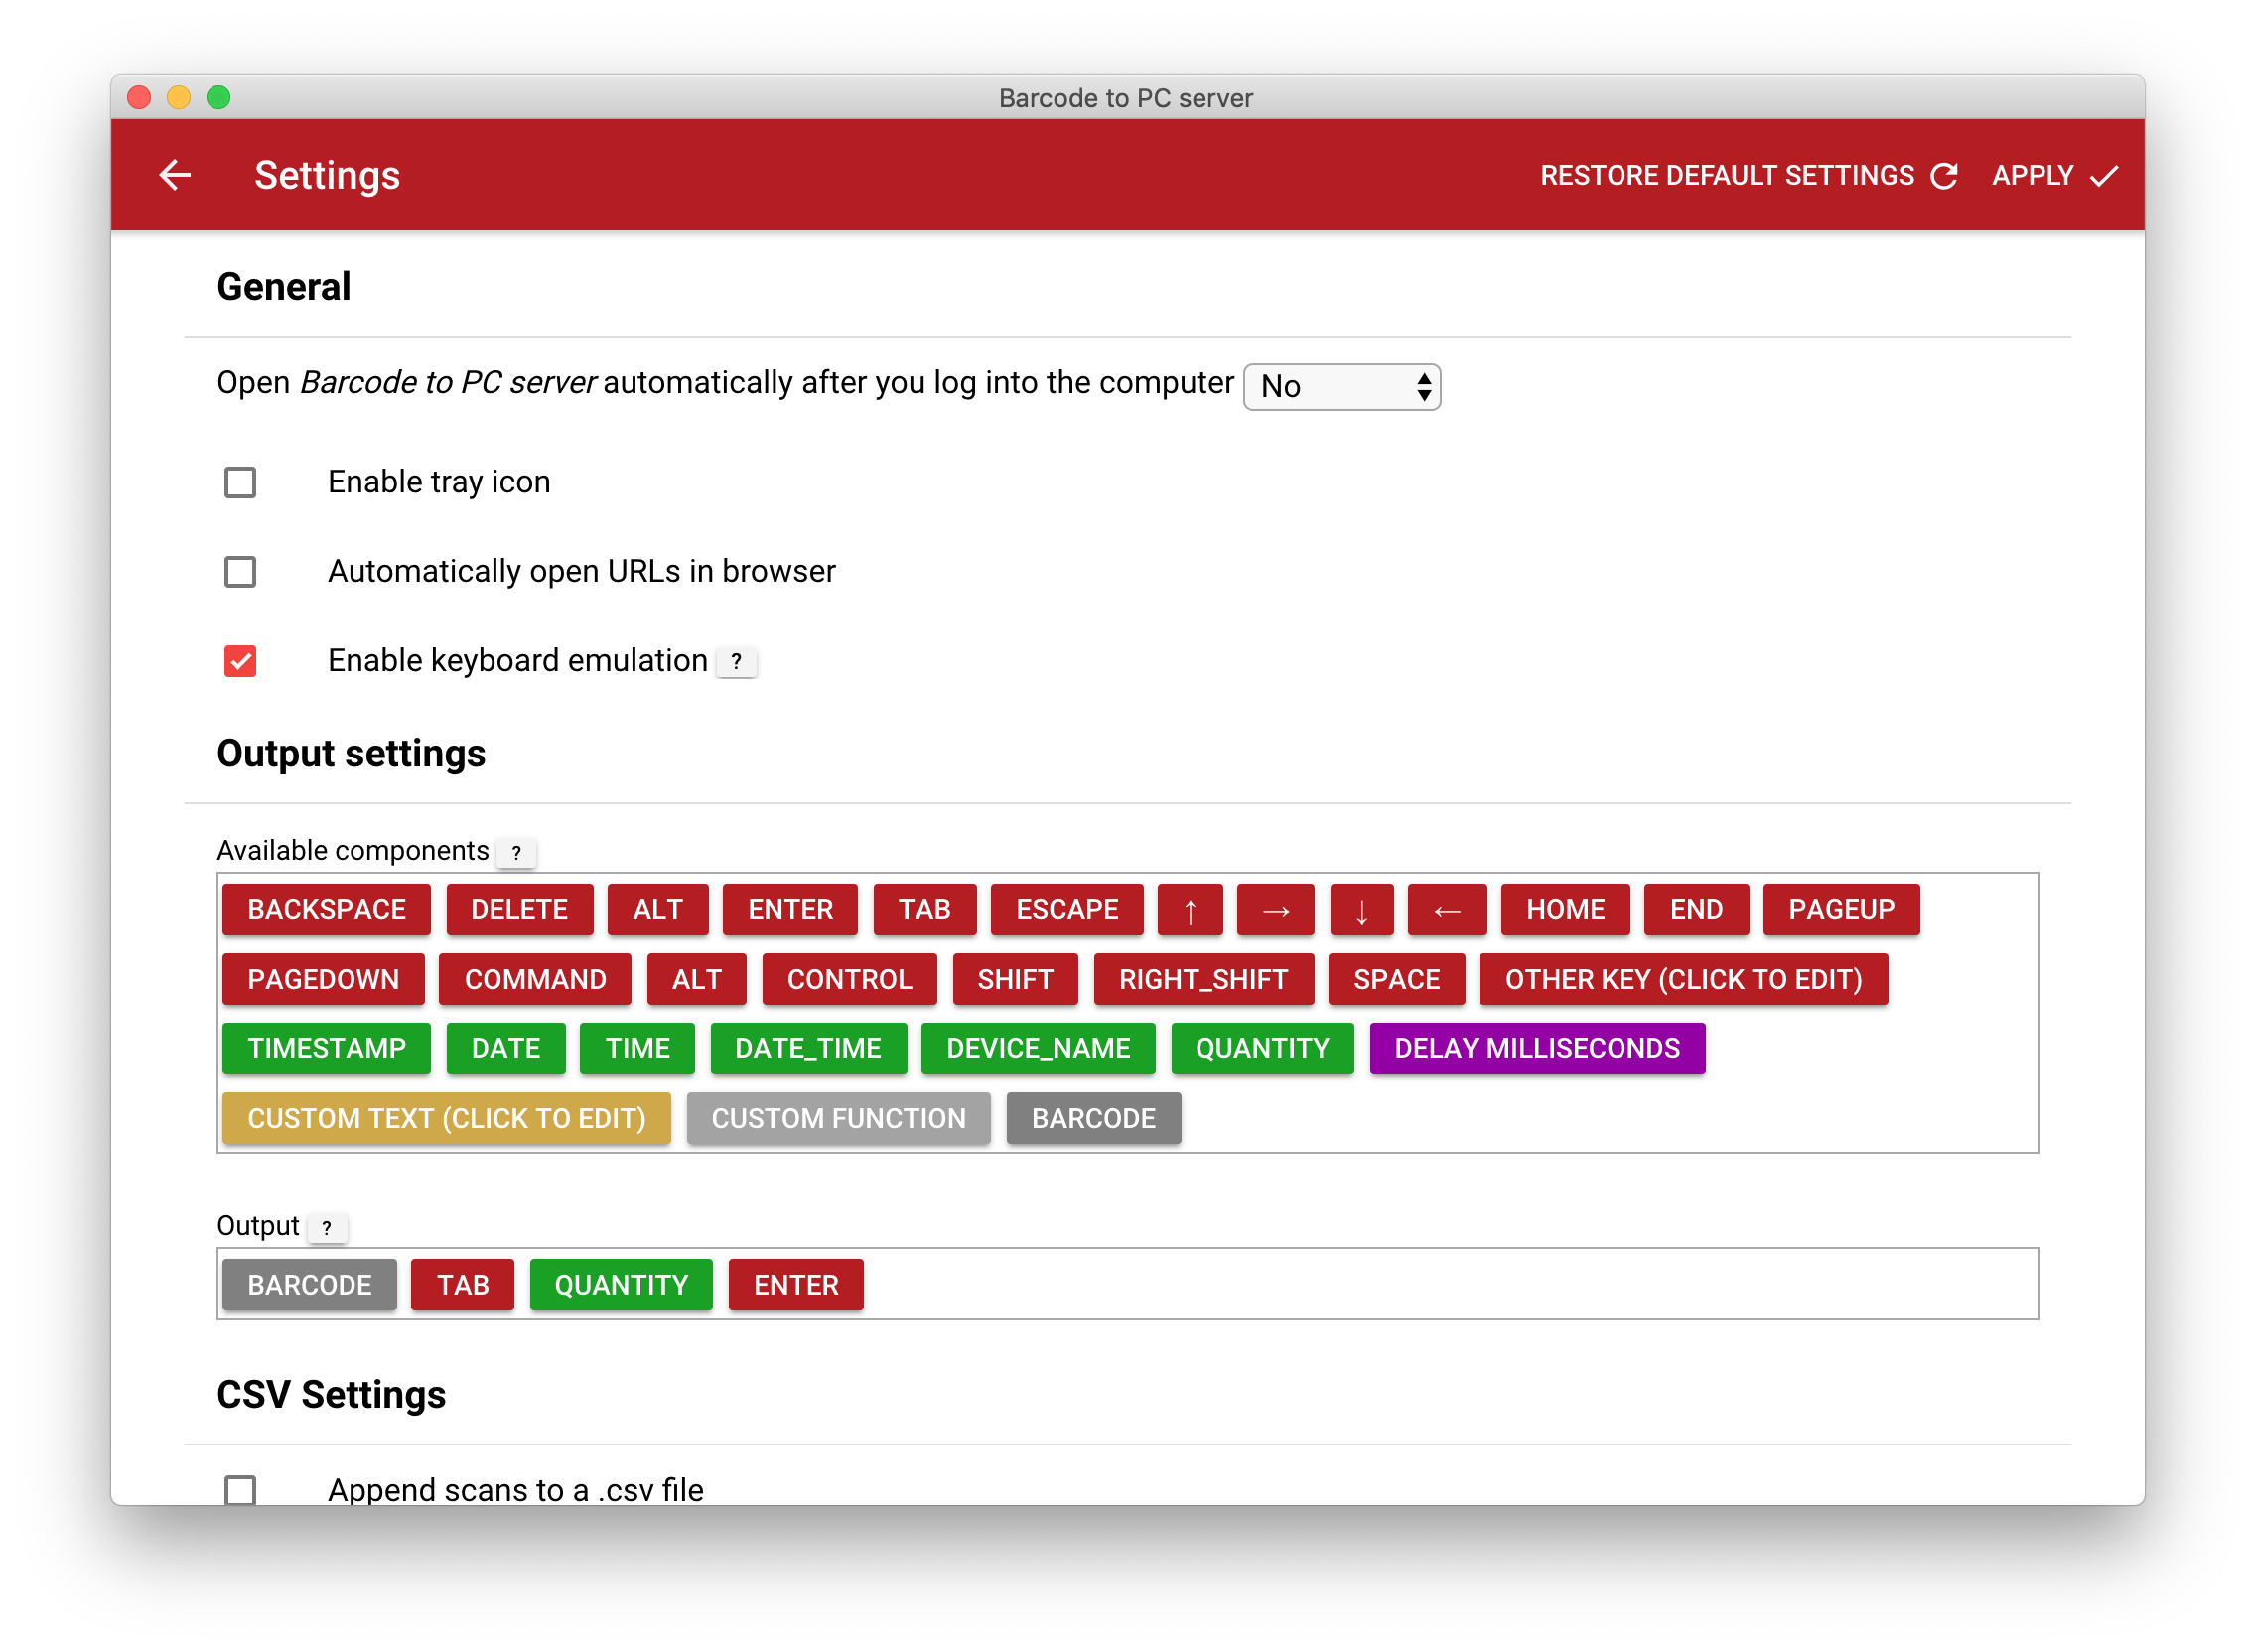The width and height of the screenshot is (2256, 1652).
Task: Click RESTORE DEFAULT SETTINGS
Action: pyautogui.click(x=1748, y=176)
